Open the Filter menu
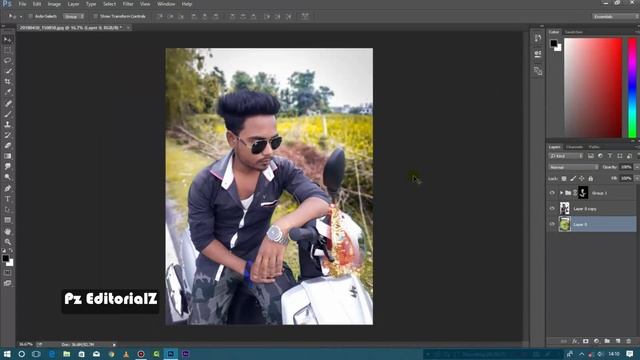The width and height of the screenshot is (640, 360). (x=128, y=4)
